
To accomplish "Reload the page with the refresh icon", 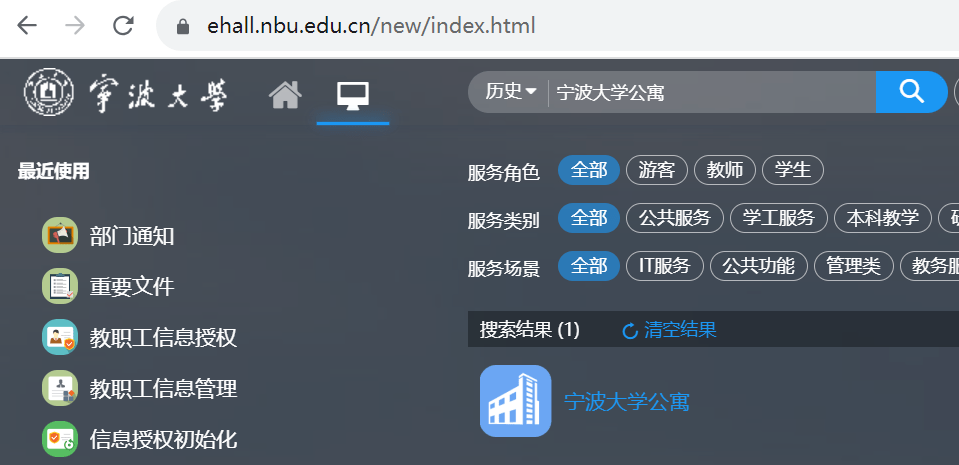I will coord(124,26).
